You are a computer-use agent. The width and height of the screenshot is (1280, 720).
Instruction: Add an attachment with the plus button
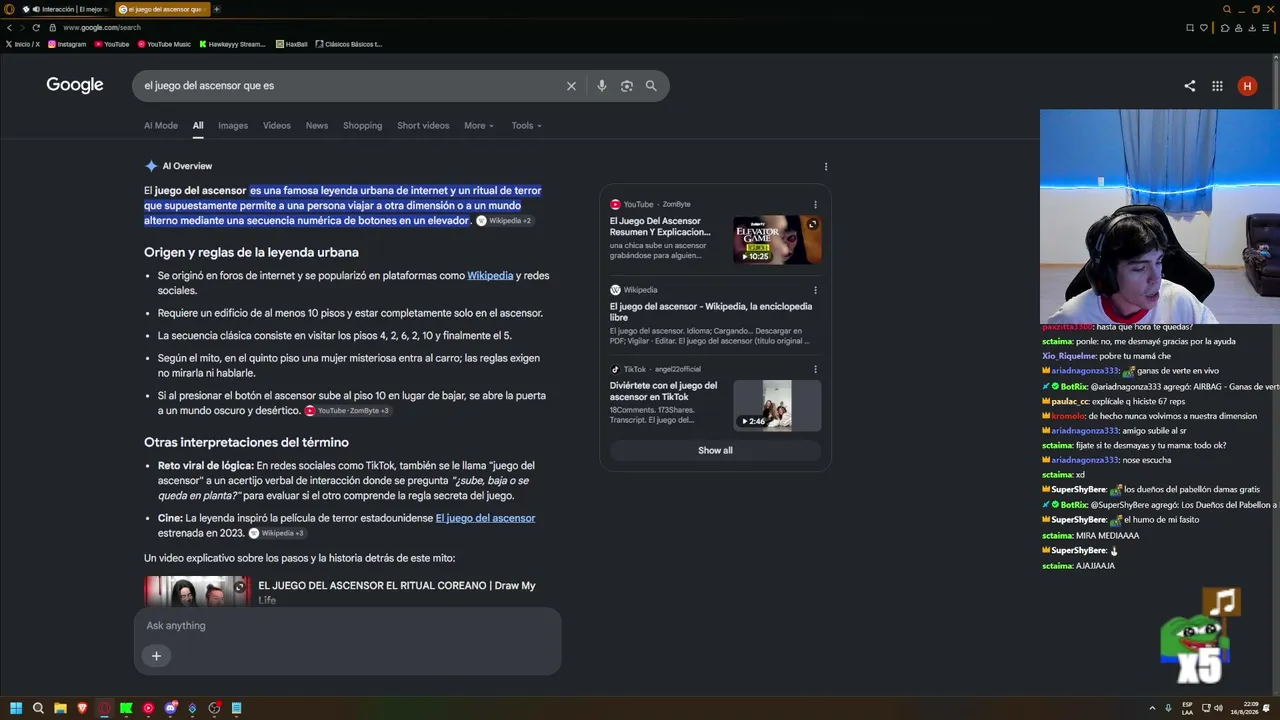[x=156, y=656]
